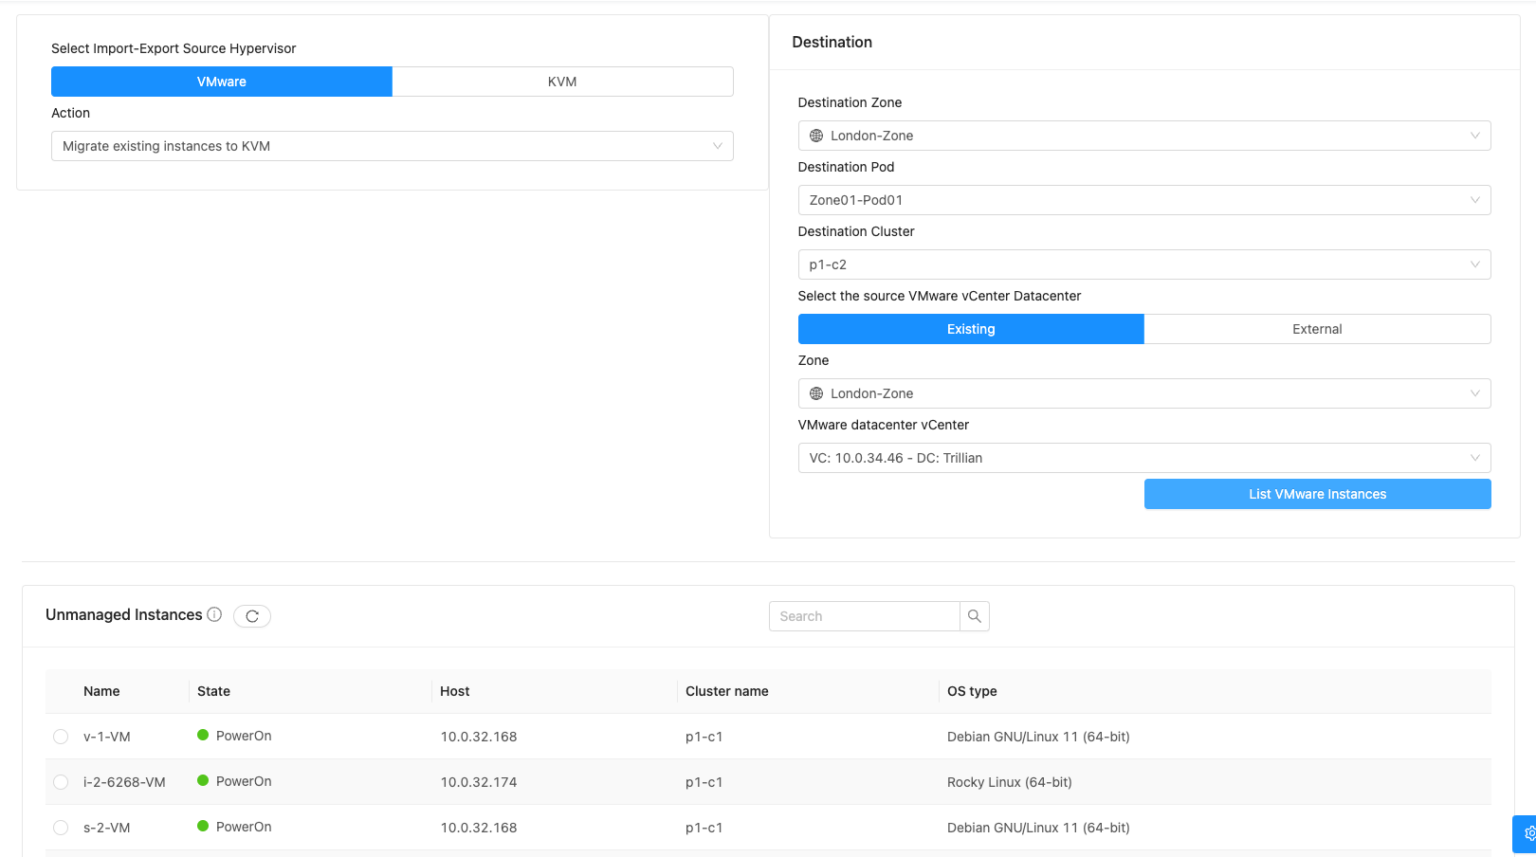Select the radio button for i-2-6268-VM

tap(60, 782)
